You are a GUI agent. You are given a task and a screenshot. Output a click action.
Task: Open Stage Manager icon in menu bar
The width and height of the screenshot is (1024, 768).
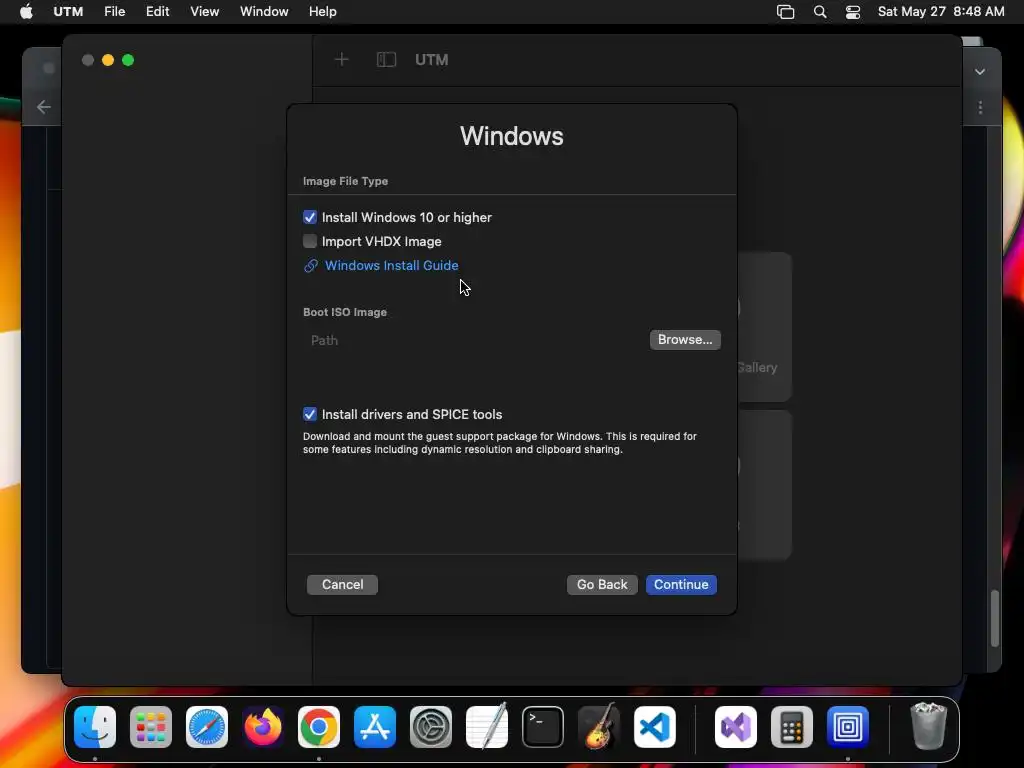point(785,12)
